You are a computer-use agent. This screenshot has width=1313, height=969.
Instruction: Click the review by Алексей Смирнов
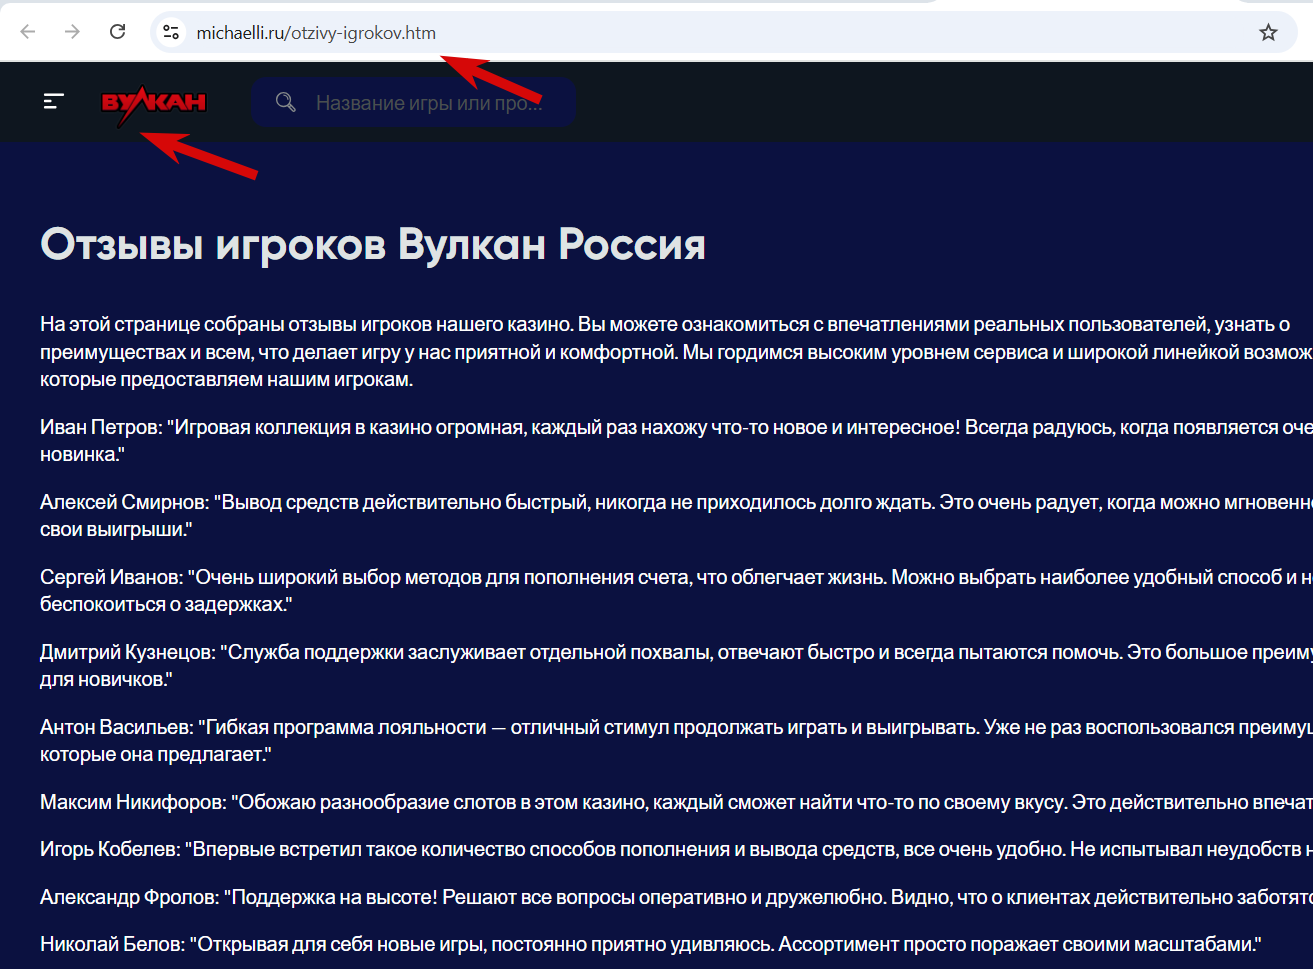(676, 515)
